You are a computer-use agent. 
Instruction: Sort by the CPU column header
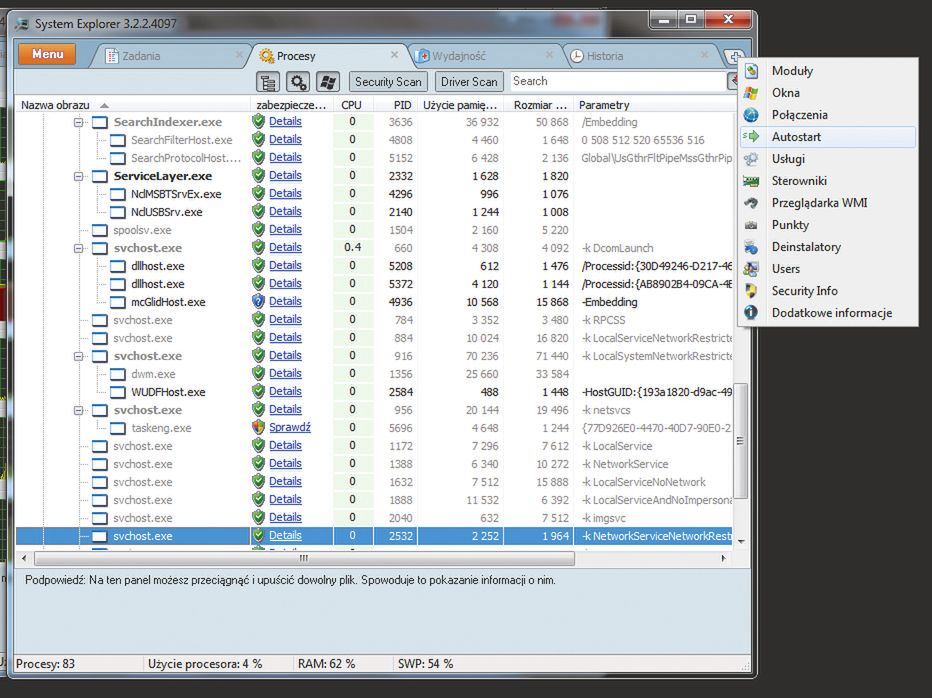[353, 105]
